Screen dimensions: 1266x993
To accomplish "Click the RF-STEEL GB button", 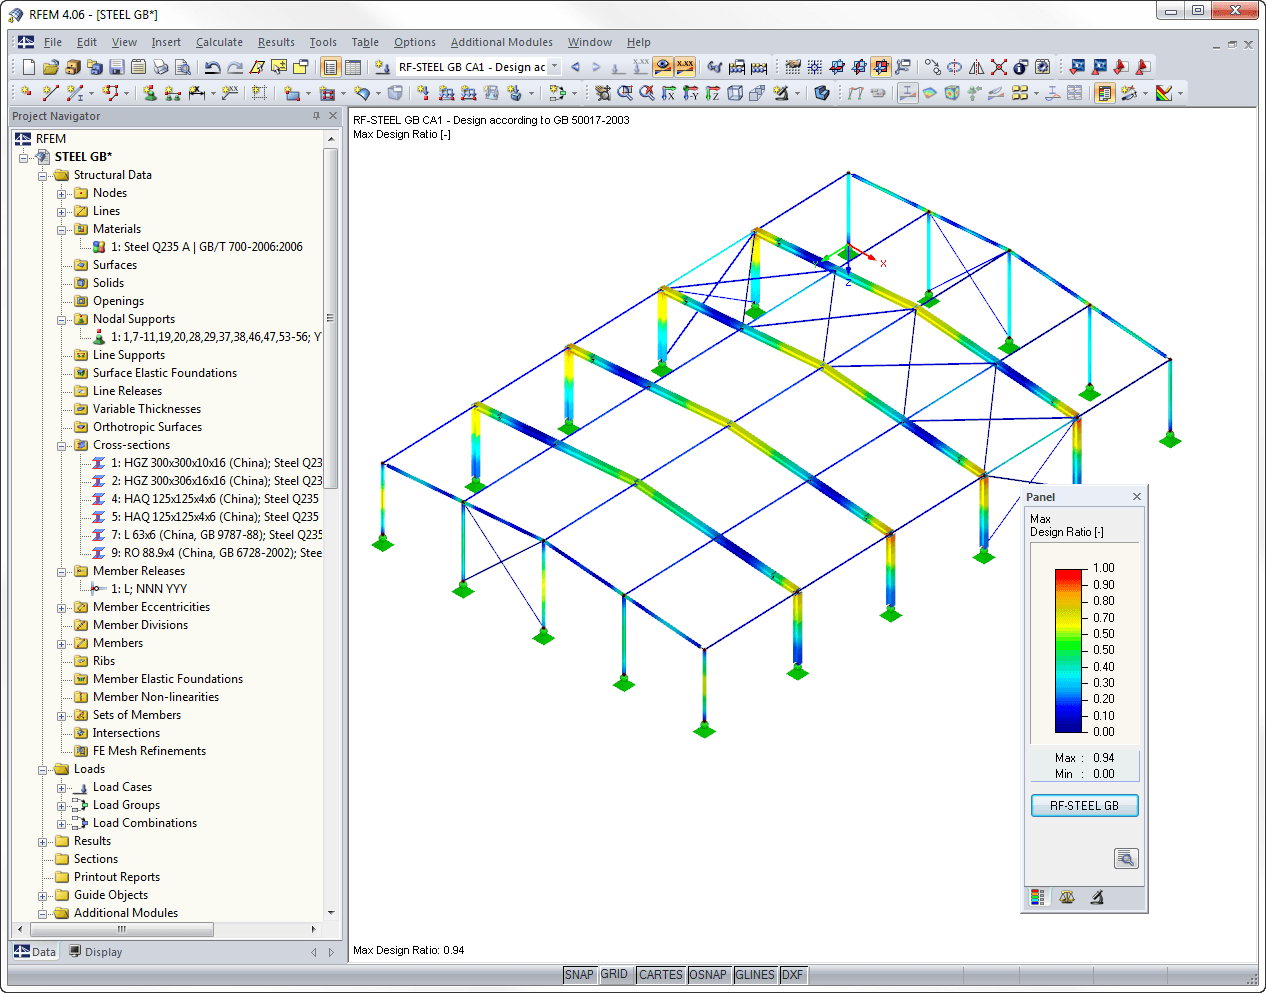I will click(1084, 806).
